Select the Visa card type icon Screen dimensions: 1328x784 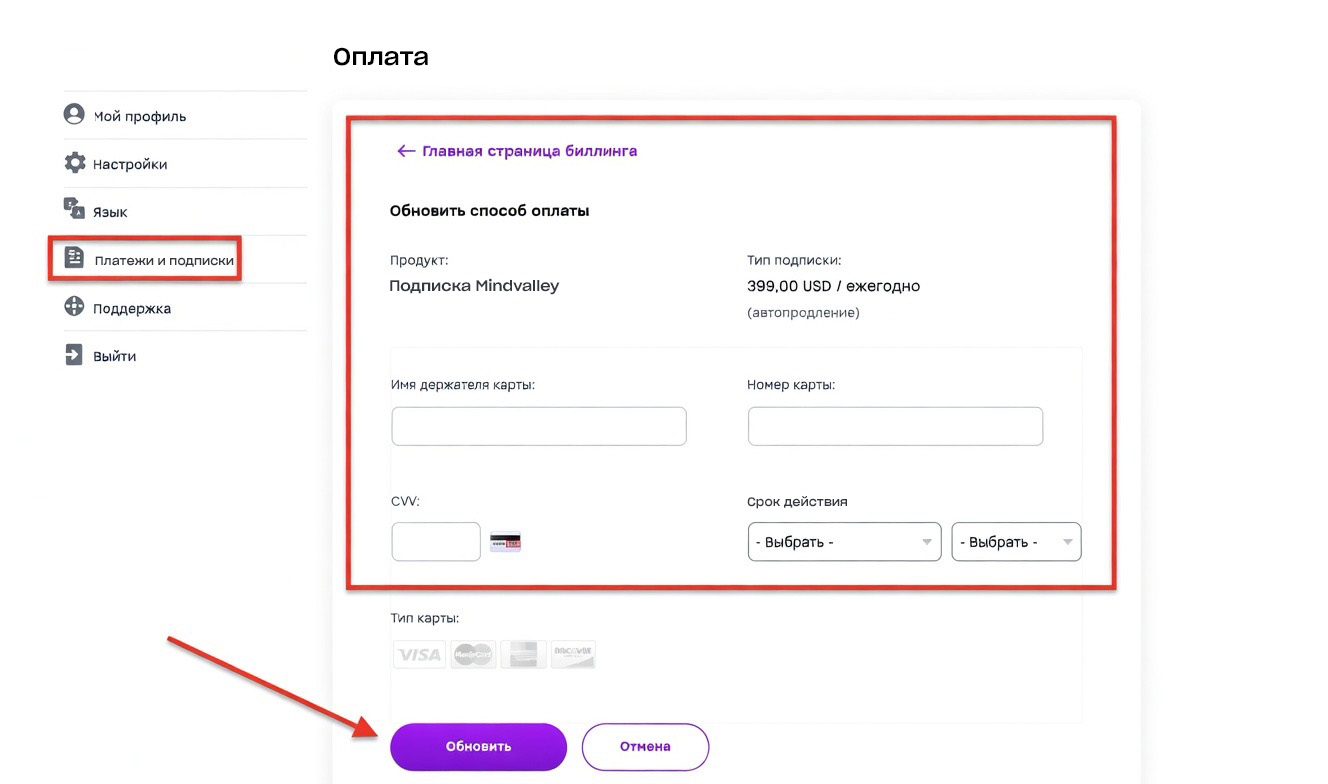tap(418, 655)
